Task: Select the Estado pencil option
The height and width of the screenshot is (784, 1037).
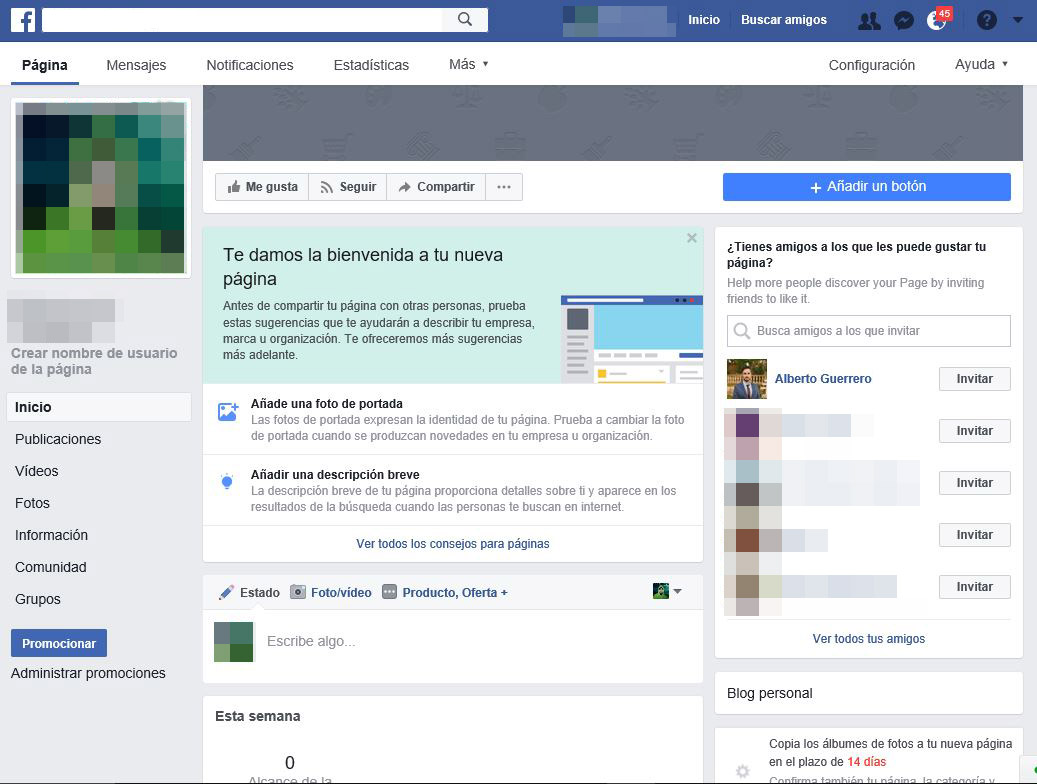Action: coord(249,592)
